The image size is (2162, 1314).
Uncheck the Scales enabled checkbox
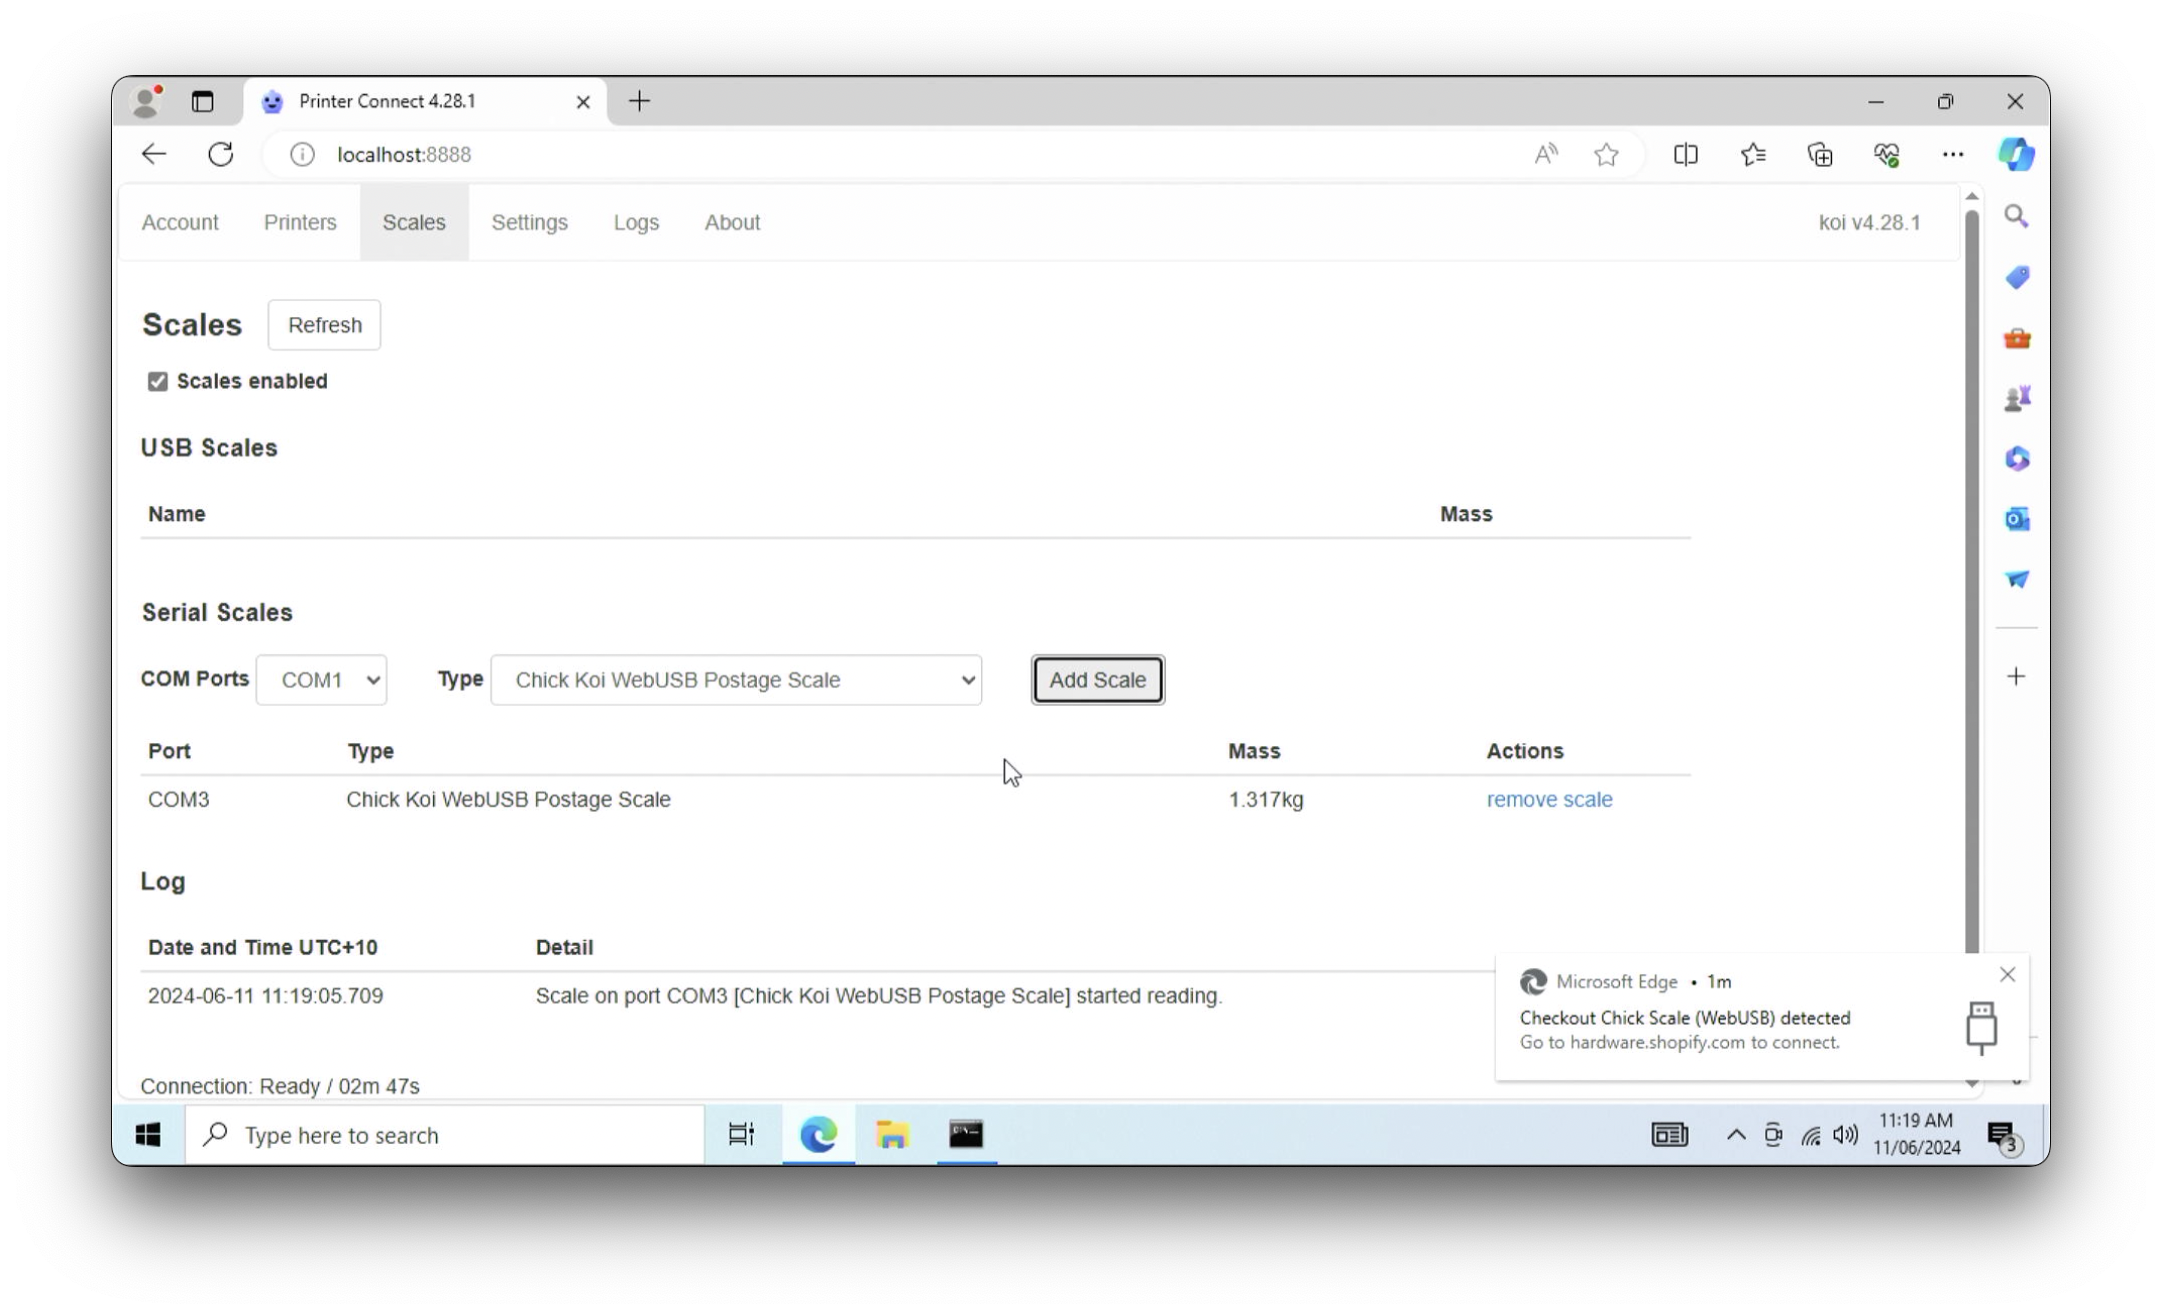158,381
